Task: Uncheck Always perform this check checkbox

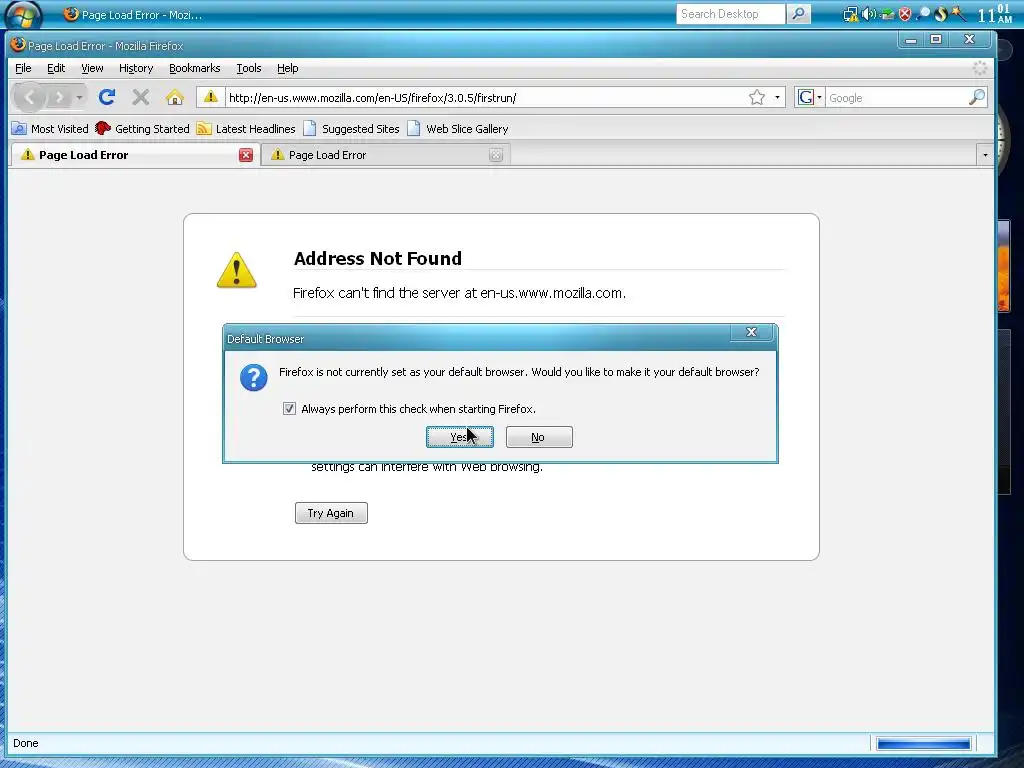Action: click(x=289, y=409)
